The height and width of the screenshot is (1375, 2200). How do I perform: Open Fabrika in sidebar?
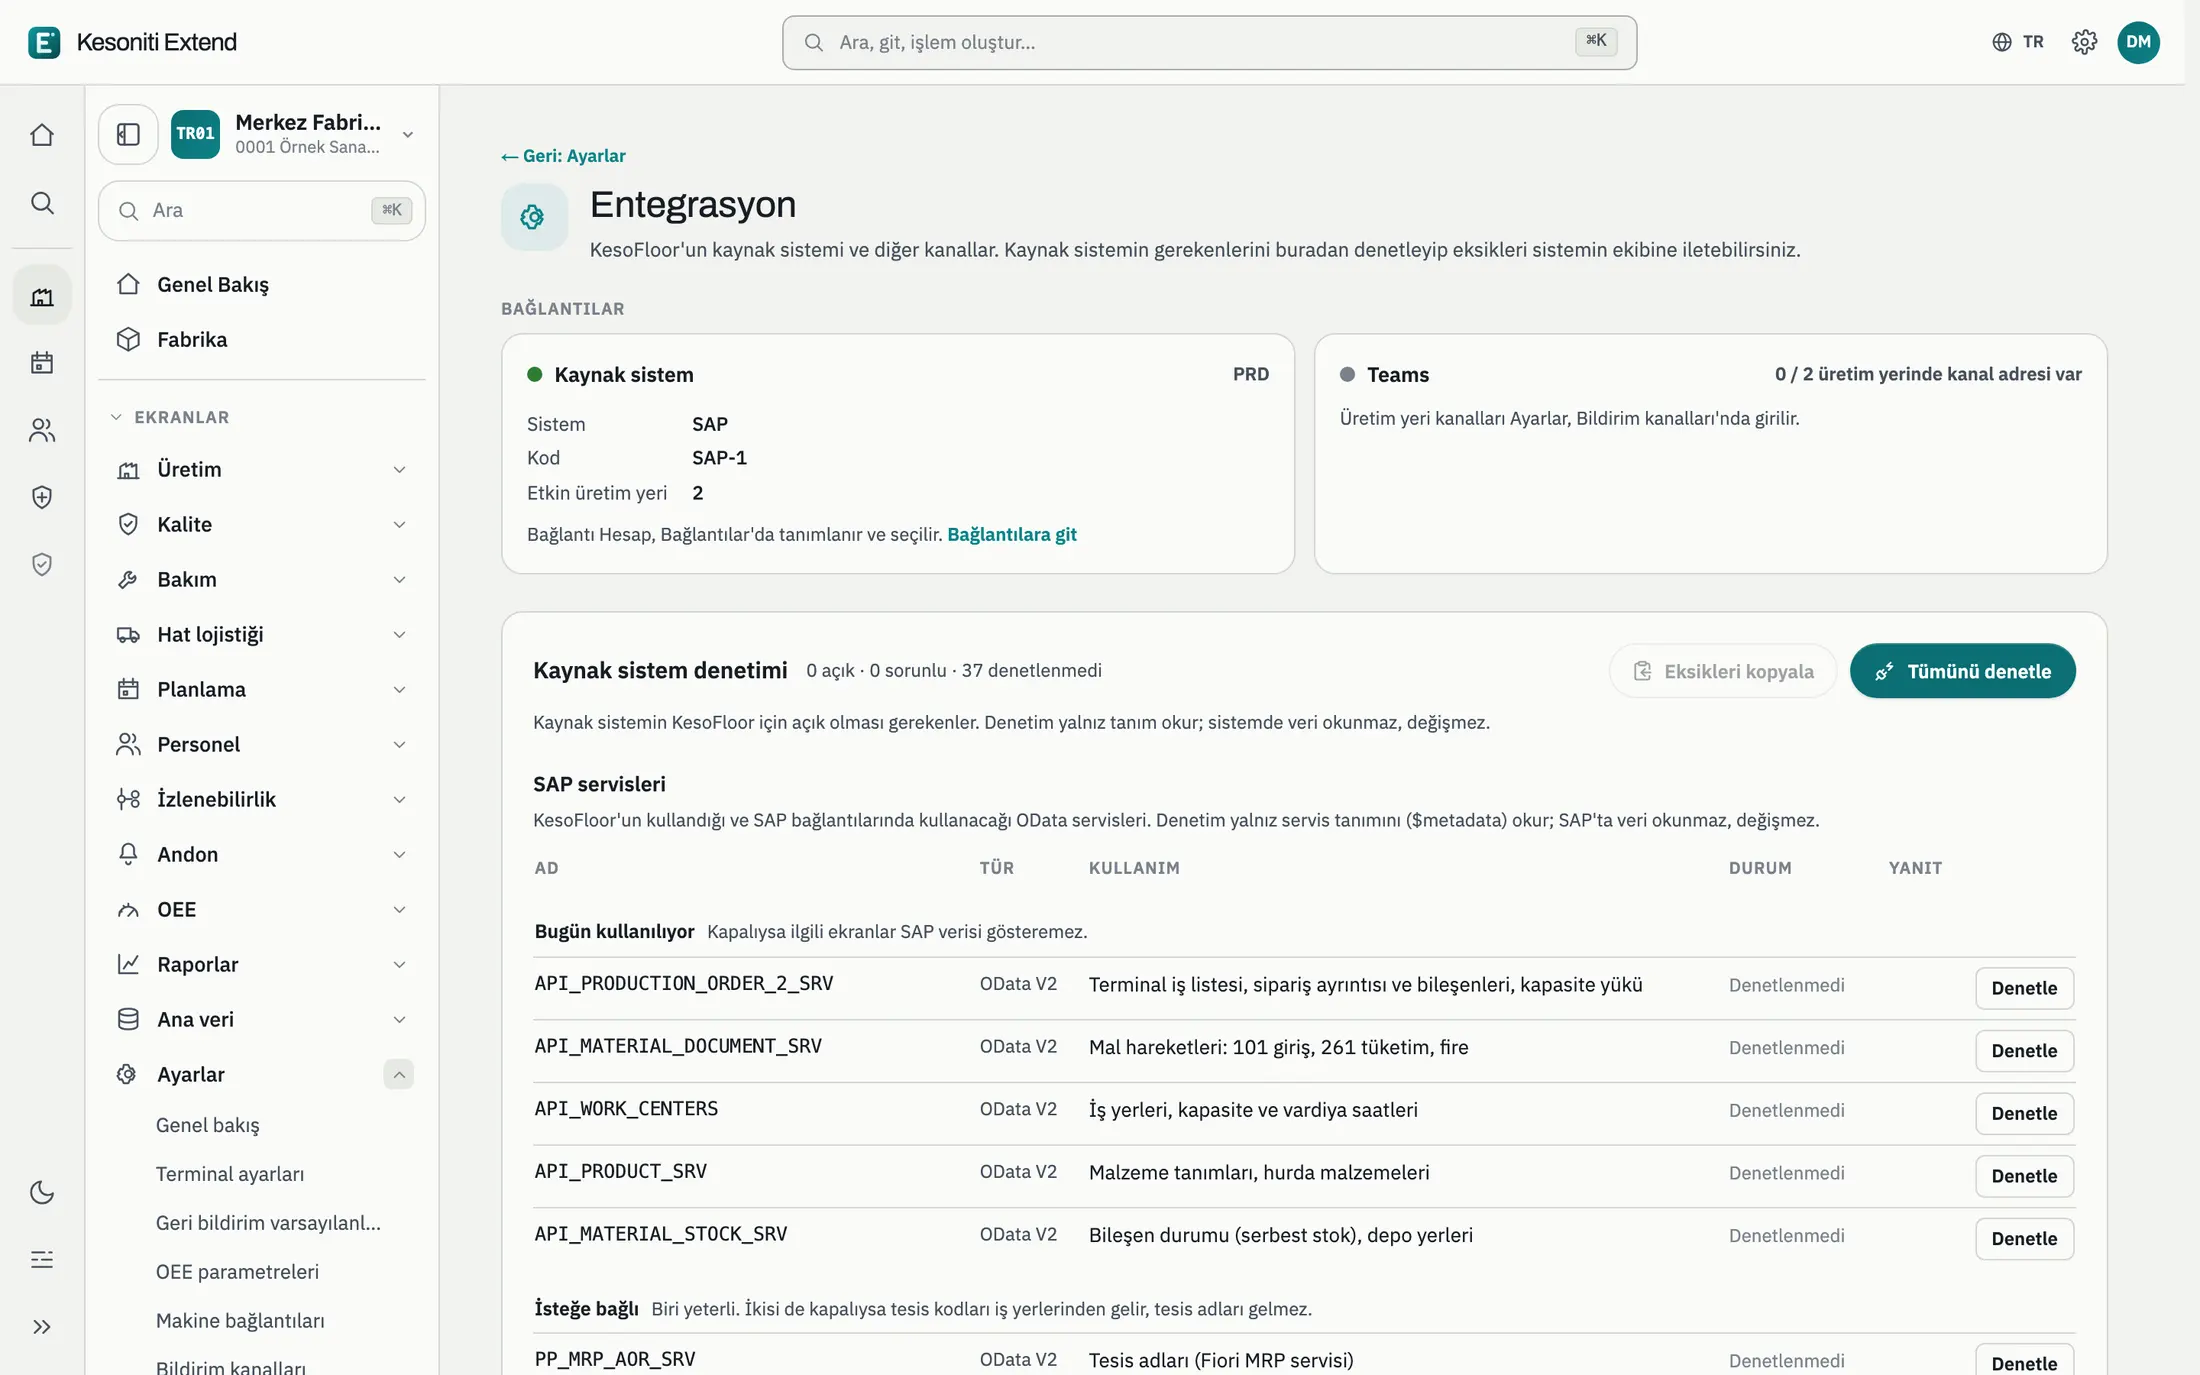click(262, 340)
